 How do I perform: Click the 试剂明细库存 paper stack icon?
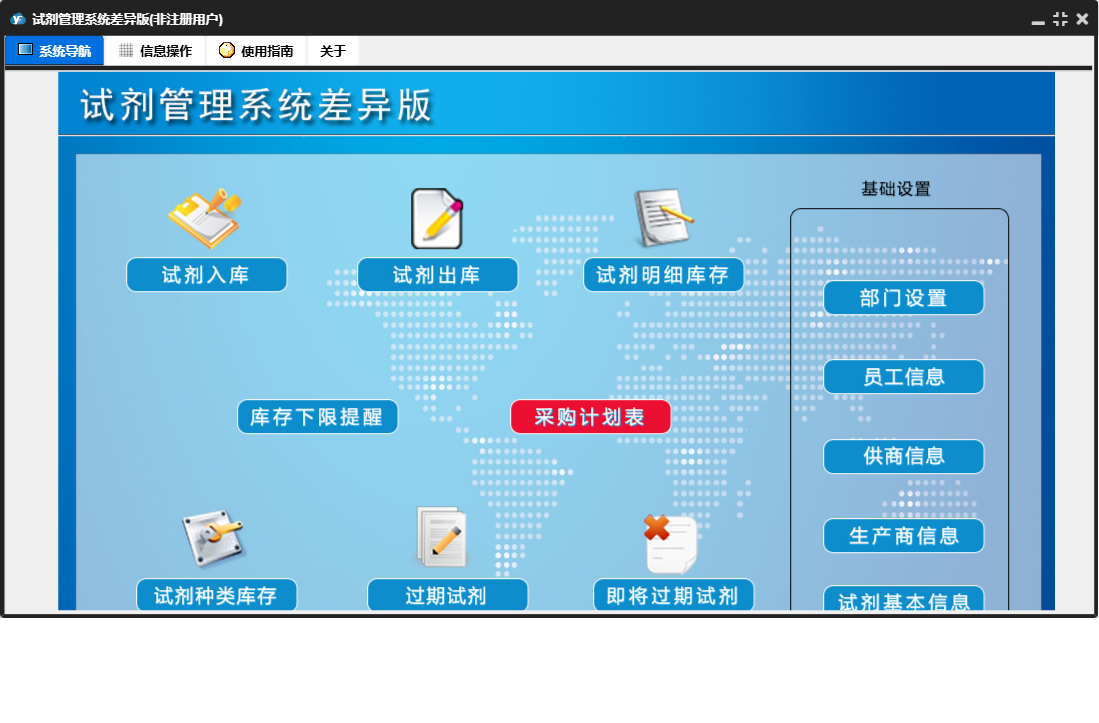point(663,217)
